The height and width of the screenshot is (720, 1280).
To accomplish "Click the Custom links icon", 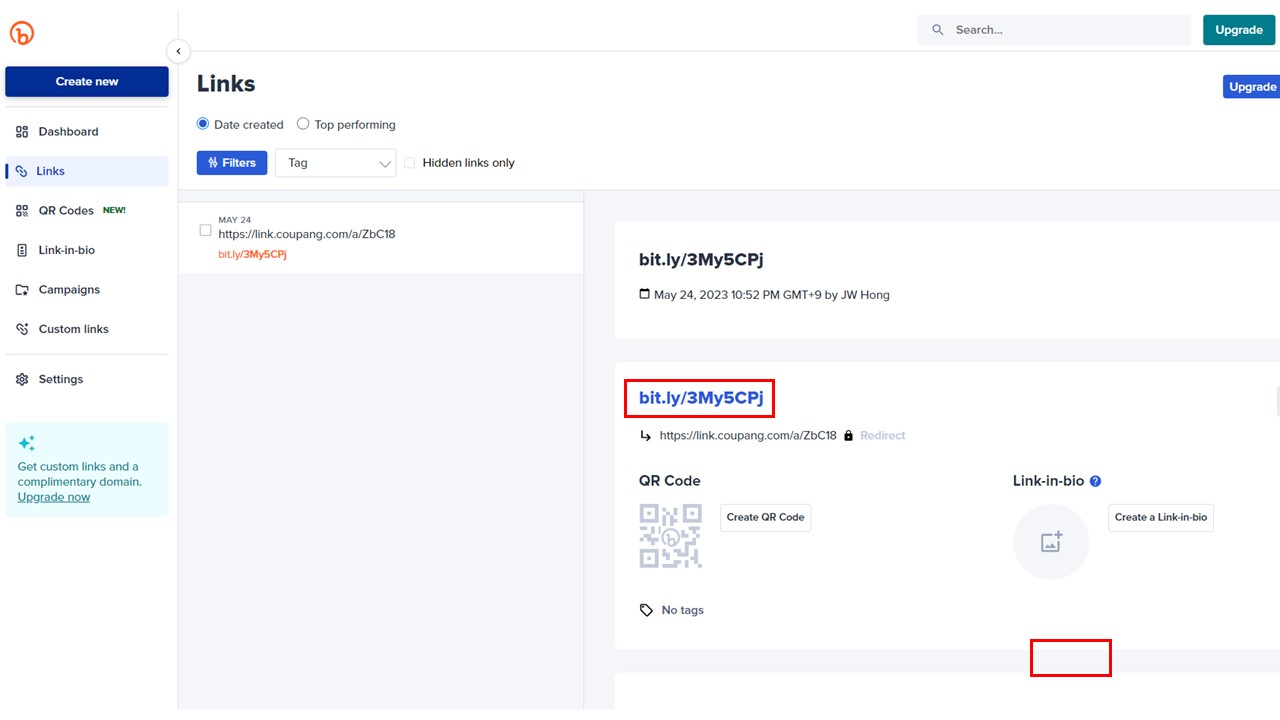I will coord(22,329).
